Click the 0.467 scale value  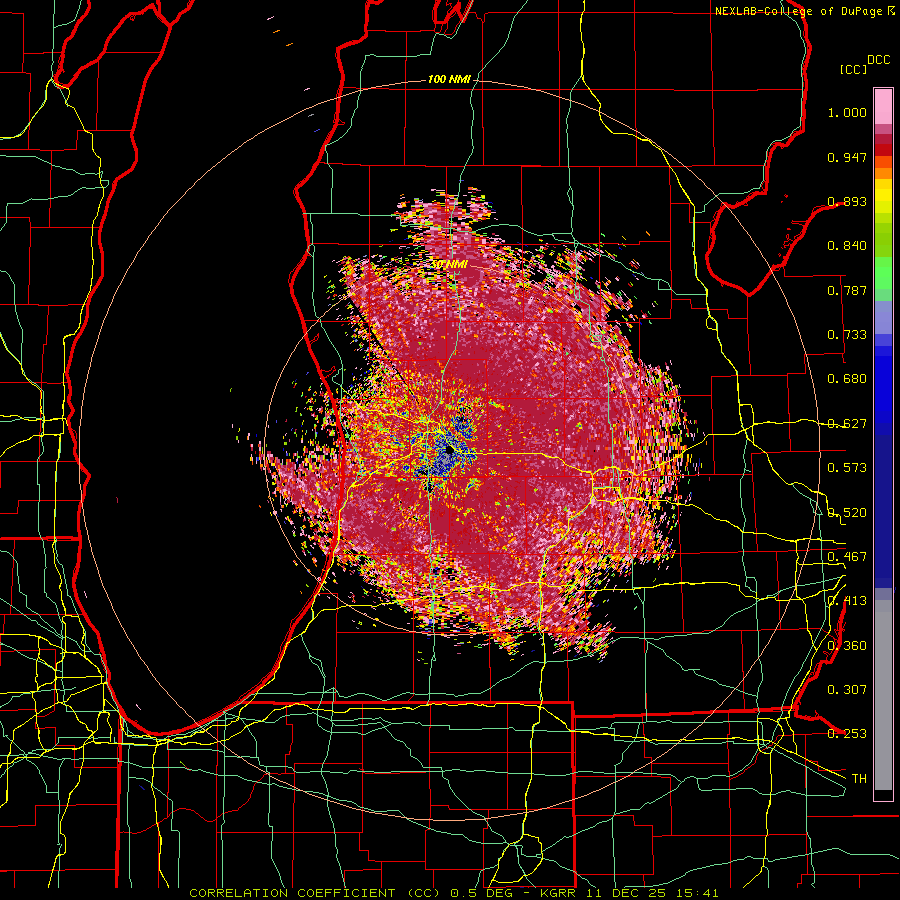click(x=847, y=557)
